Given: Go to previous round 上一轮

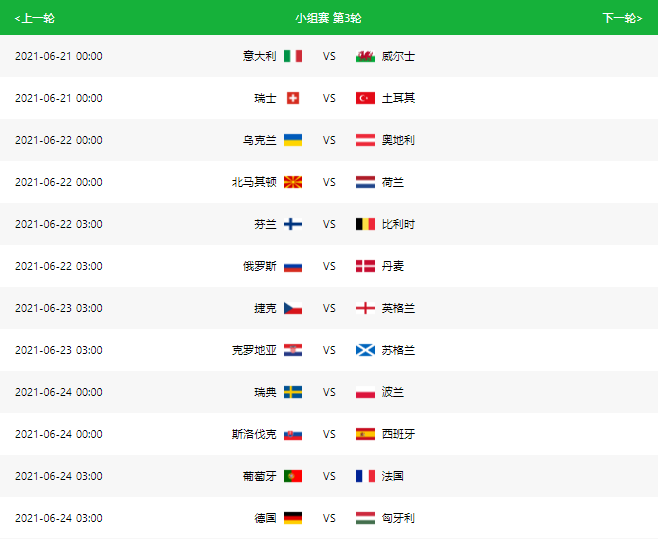Looking at the screenshot, I should coord(34,18).
